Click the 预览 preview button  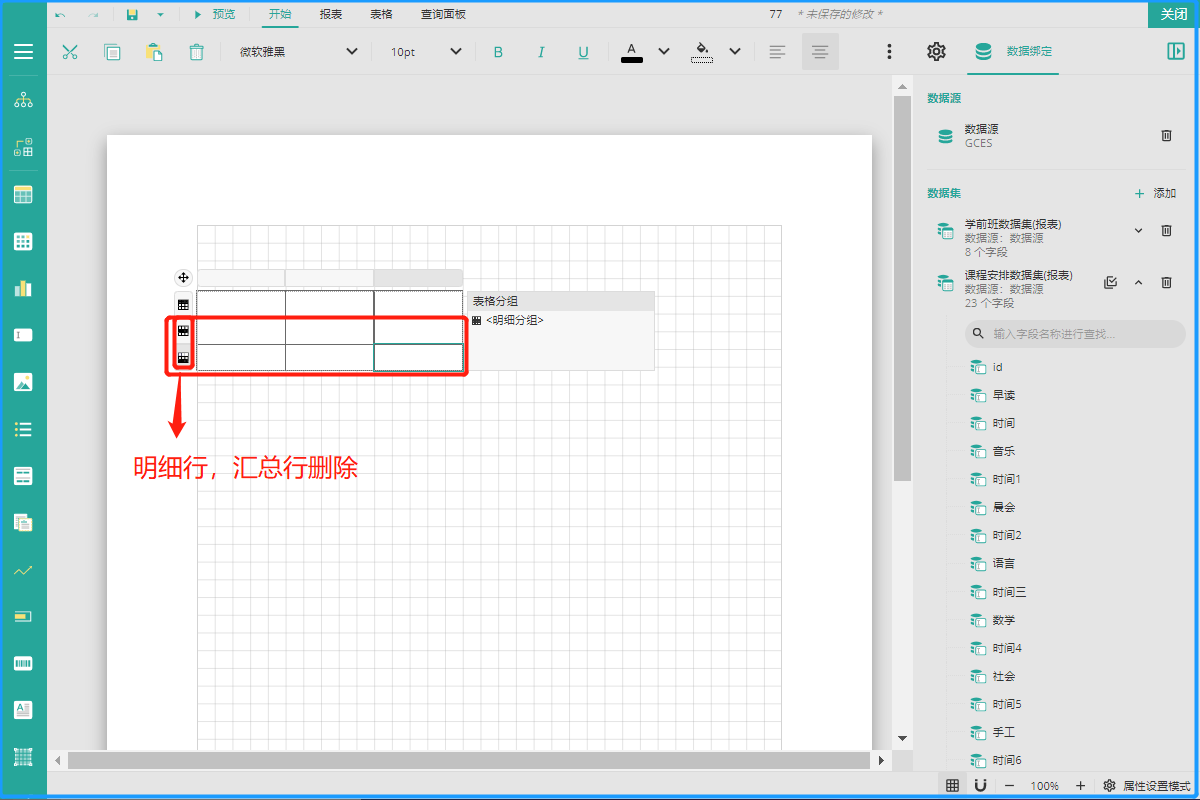(214, 14)
